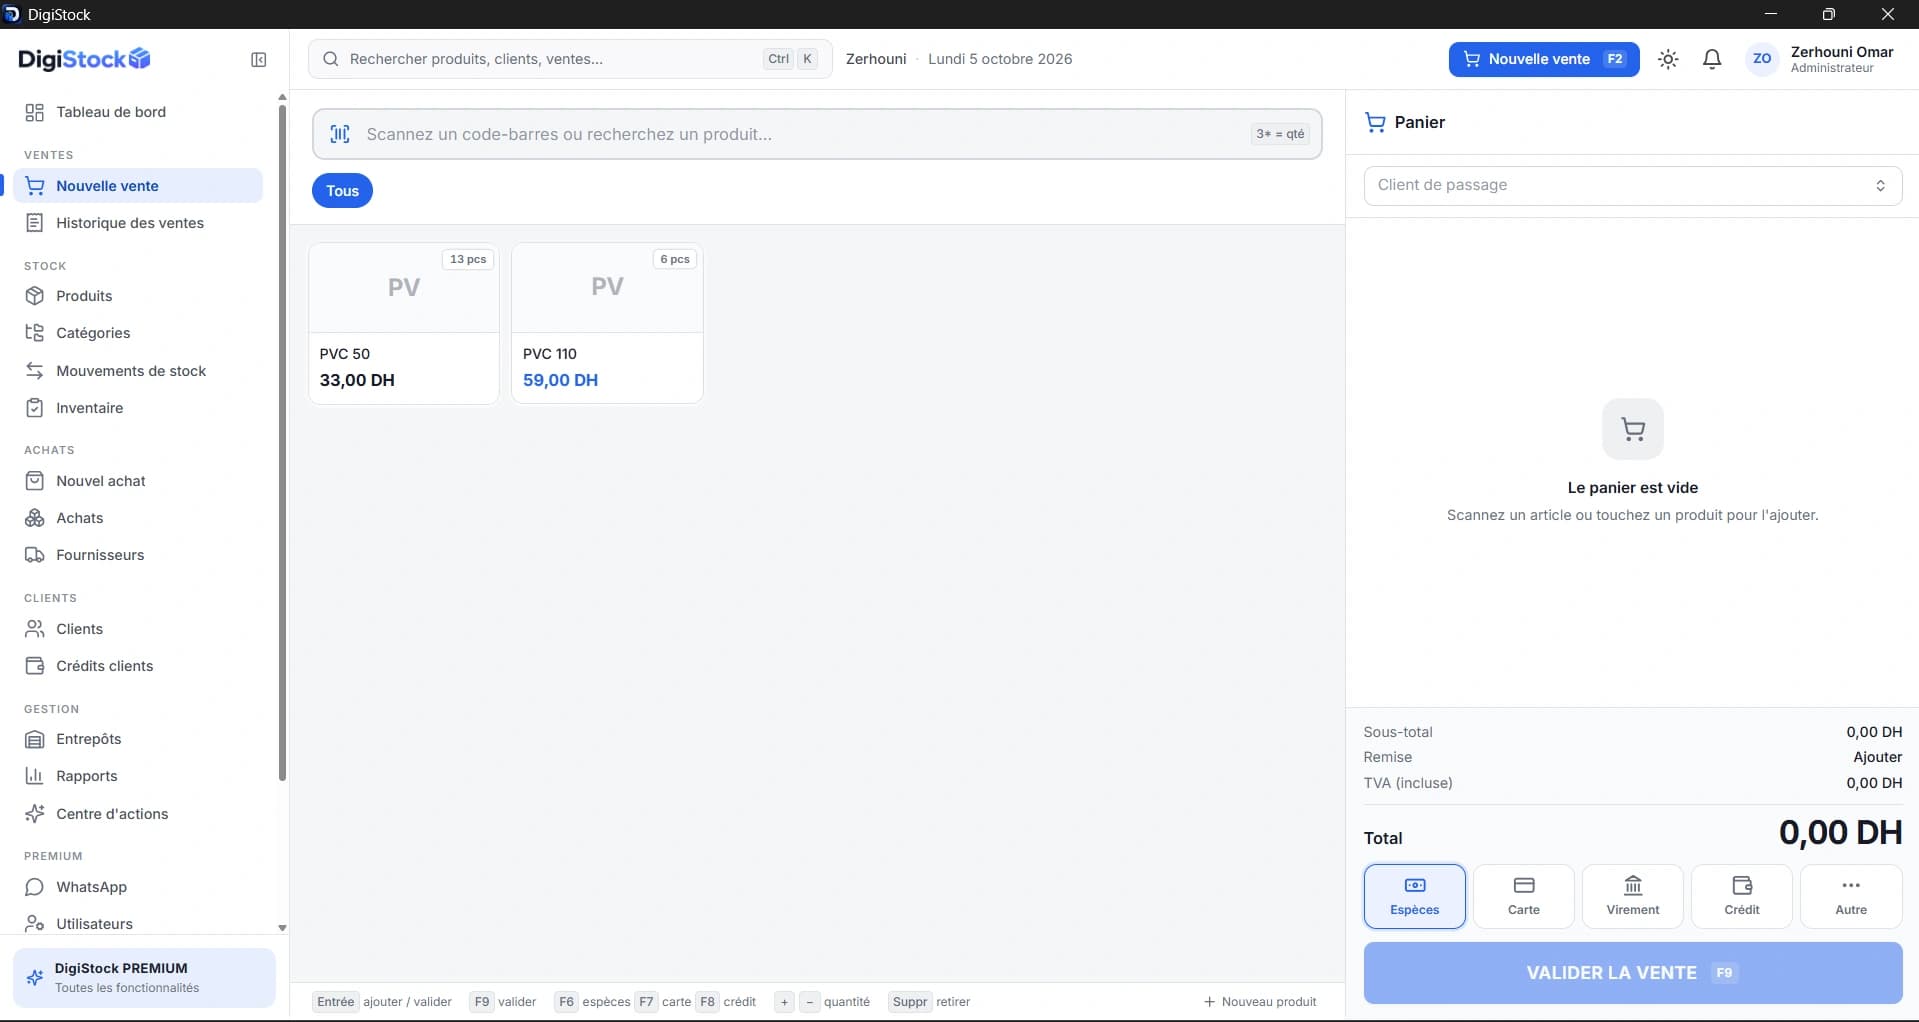Open DigiStock PREMIUM banner
Viewport: 1919px width, 1022px height.
tap(144, 977)
